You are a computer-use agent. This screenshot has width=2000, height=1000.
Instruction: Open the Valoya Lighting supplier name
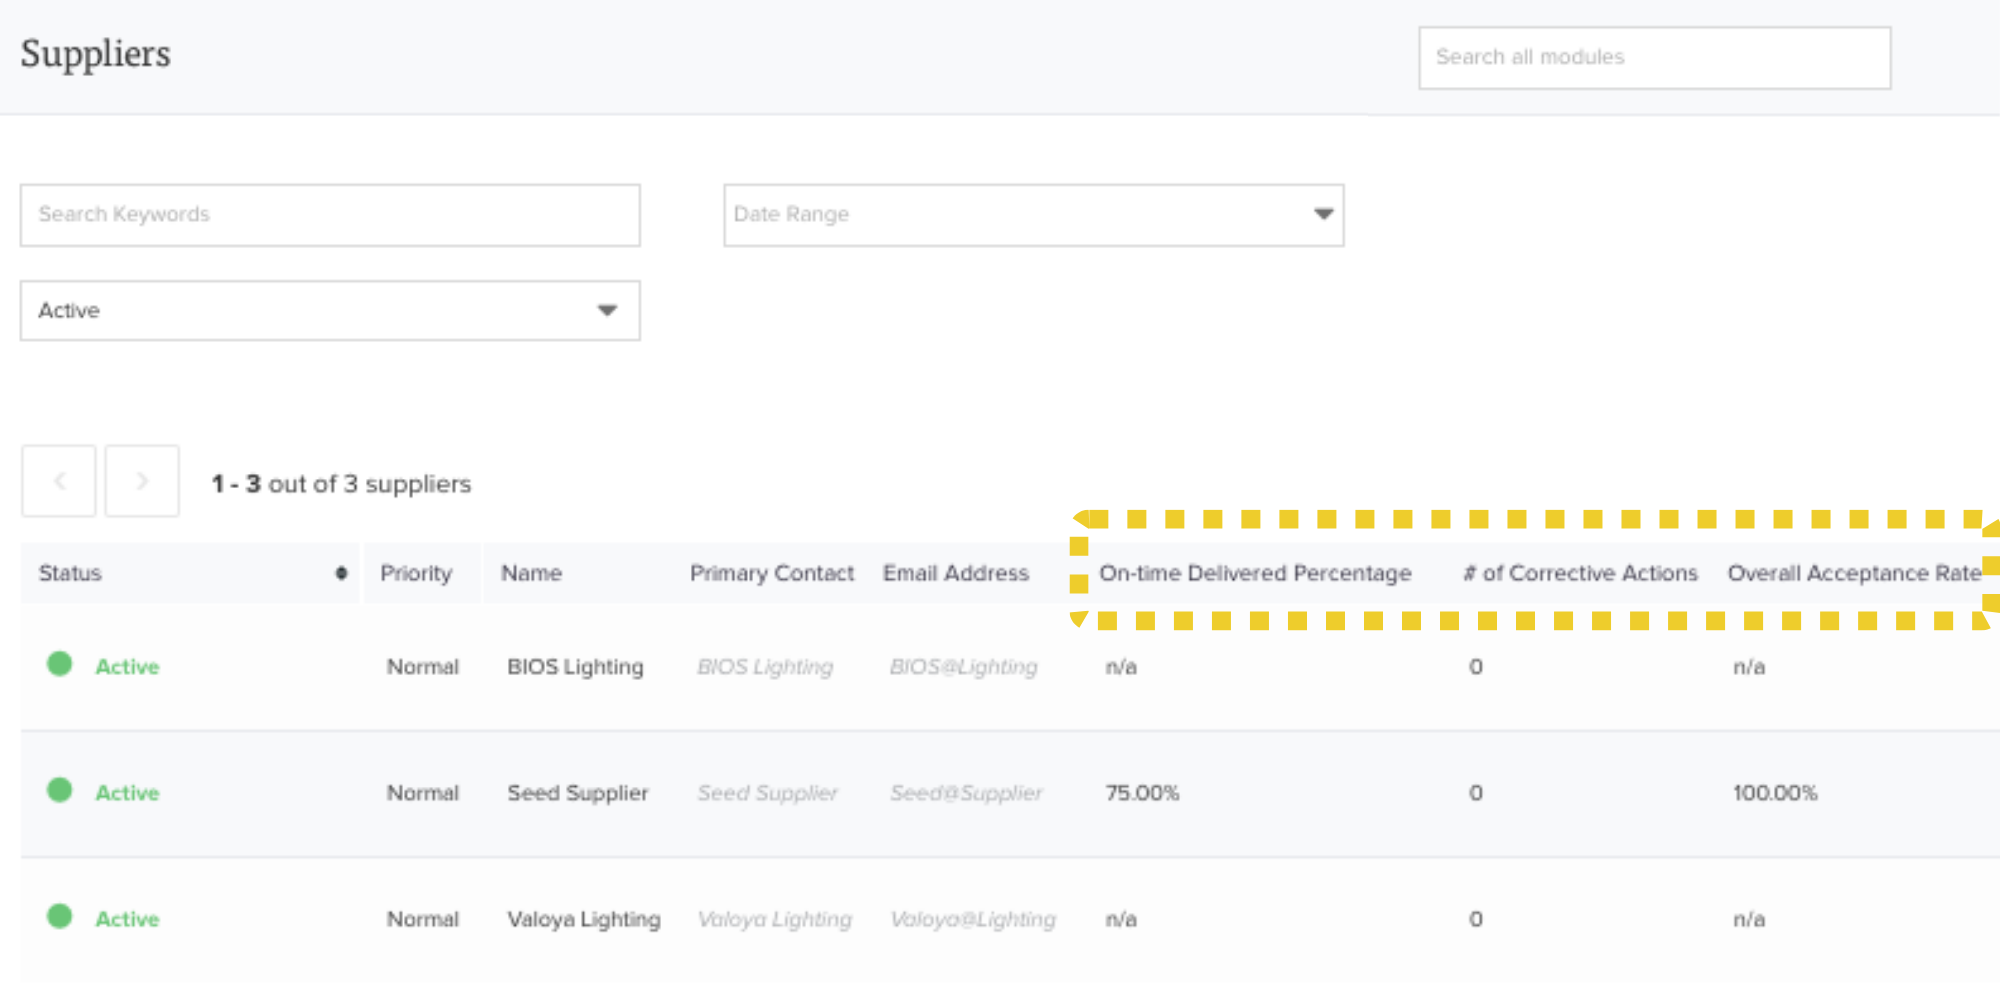(x=583, y=919)
